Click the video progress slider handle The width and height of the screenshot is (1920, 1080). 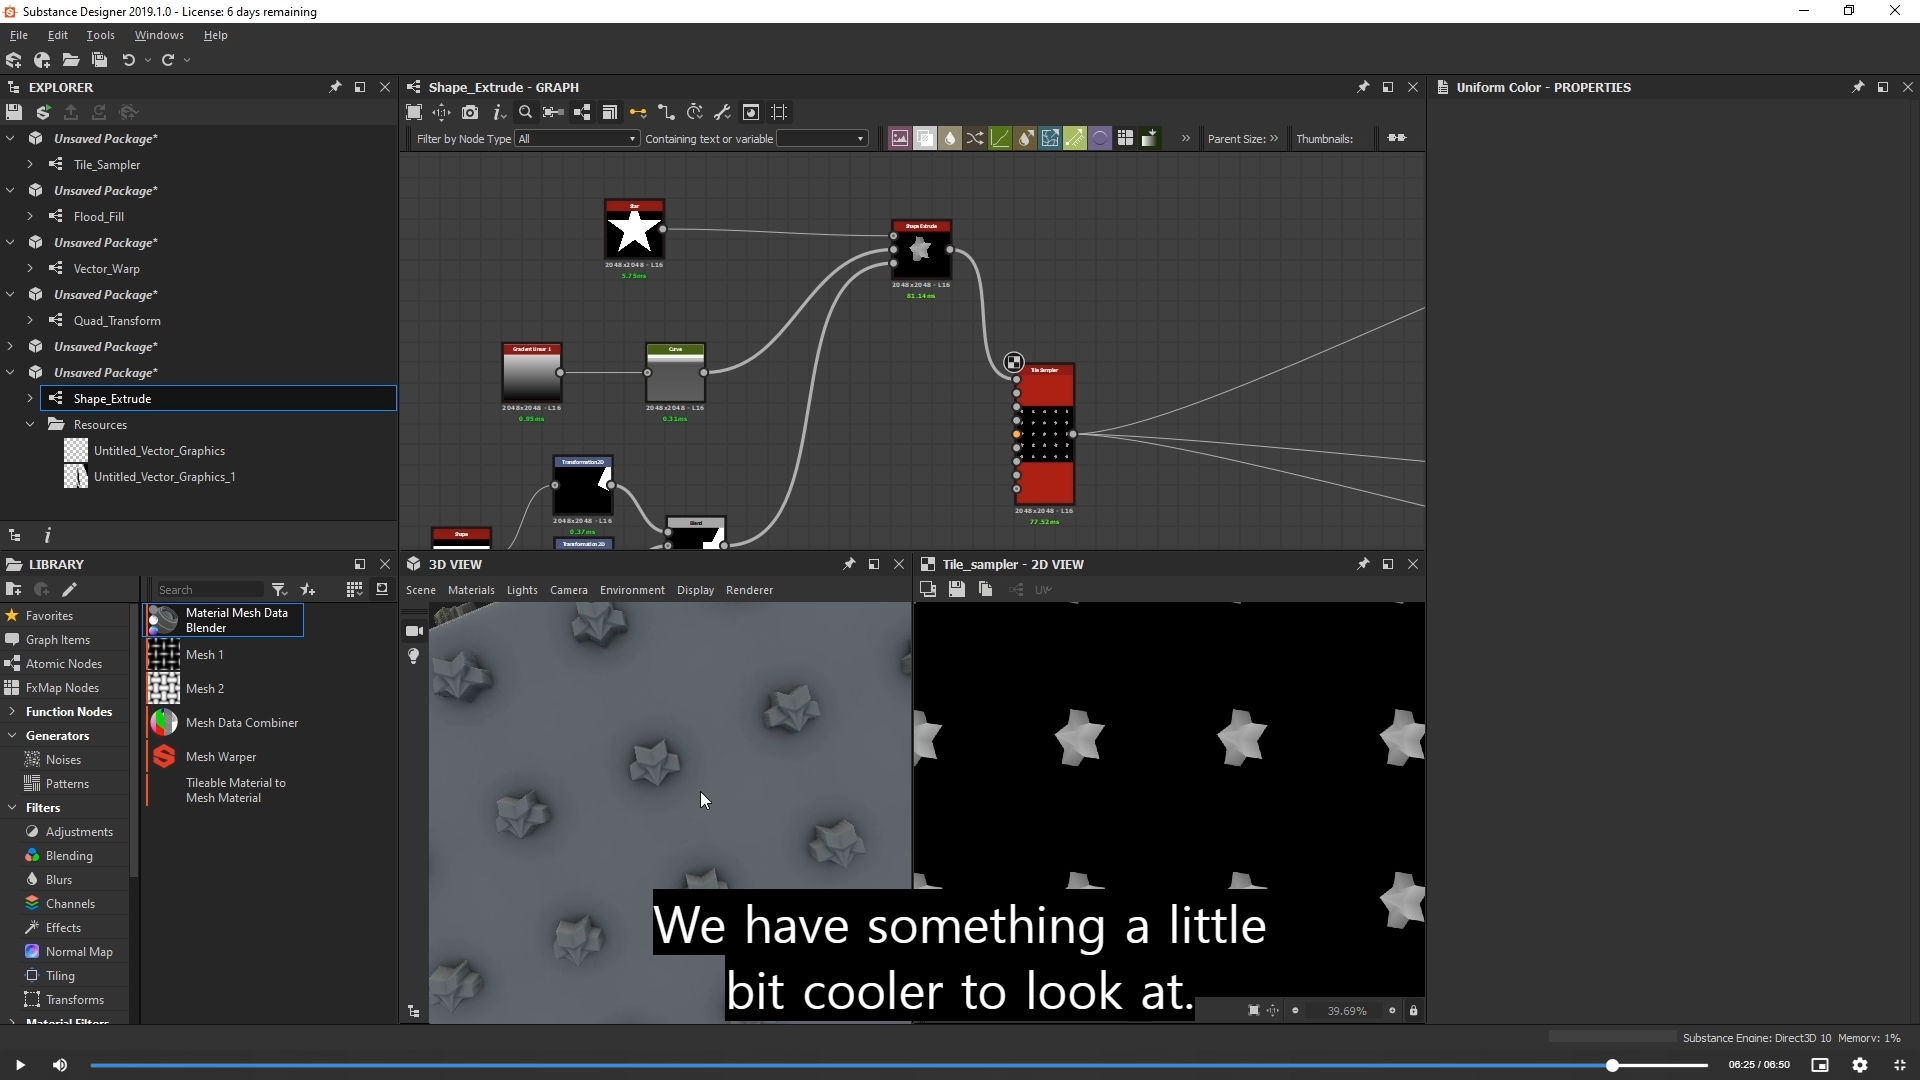(1612, 1066)
